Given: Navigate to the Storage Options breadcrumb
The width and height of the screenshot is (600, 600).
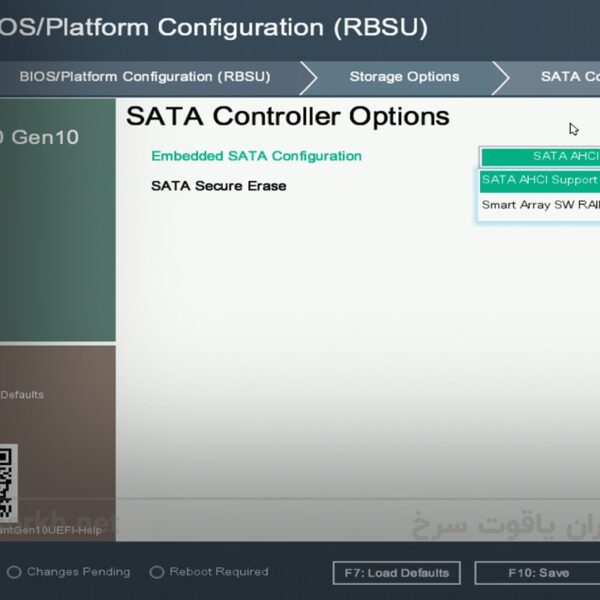Looking at the screenshot, I should click(404, 77).
